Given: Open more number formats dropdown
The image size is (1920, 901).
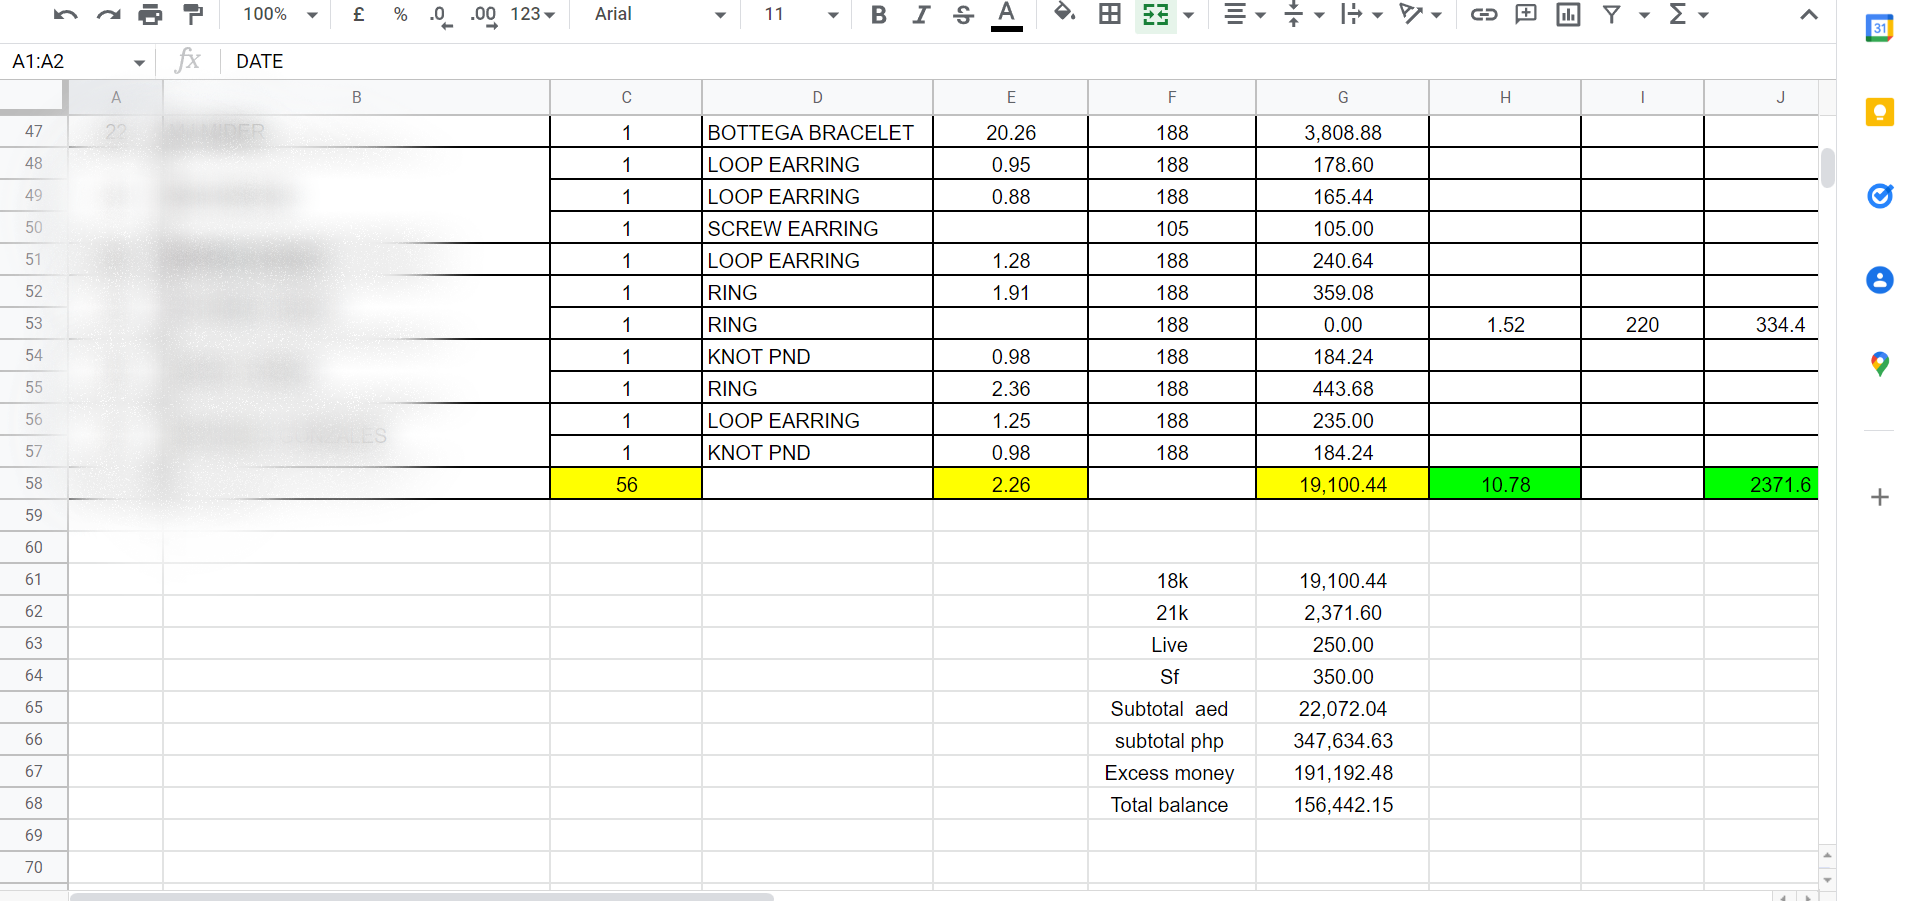Looking at the screenshot, I should coord(532,14).
